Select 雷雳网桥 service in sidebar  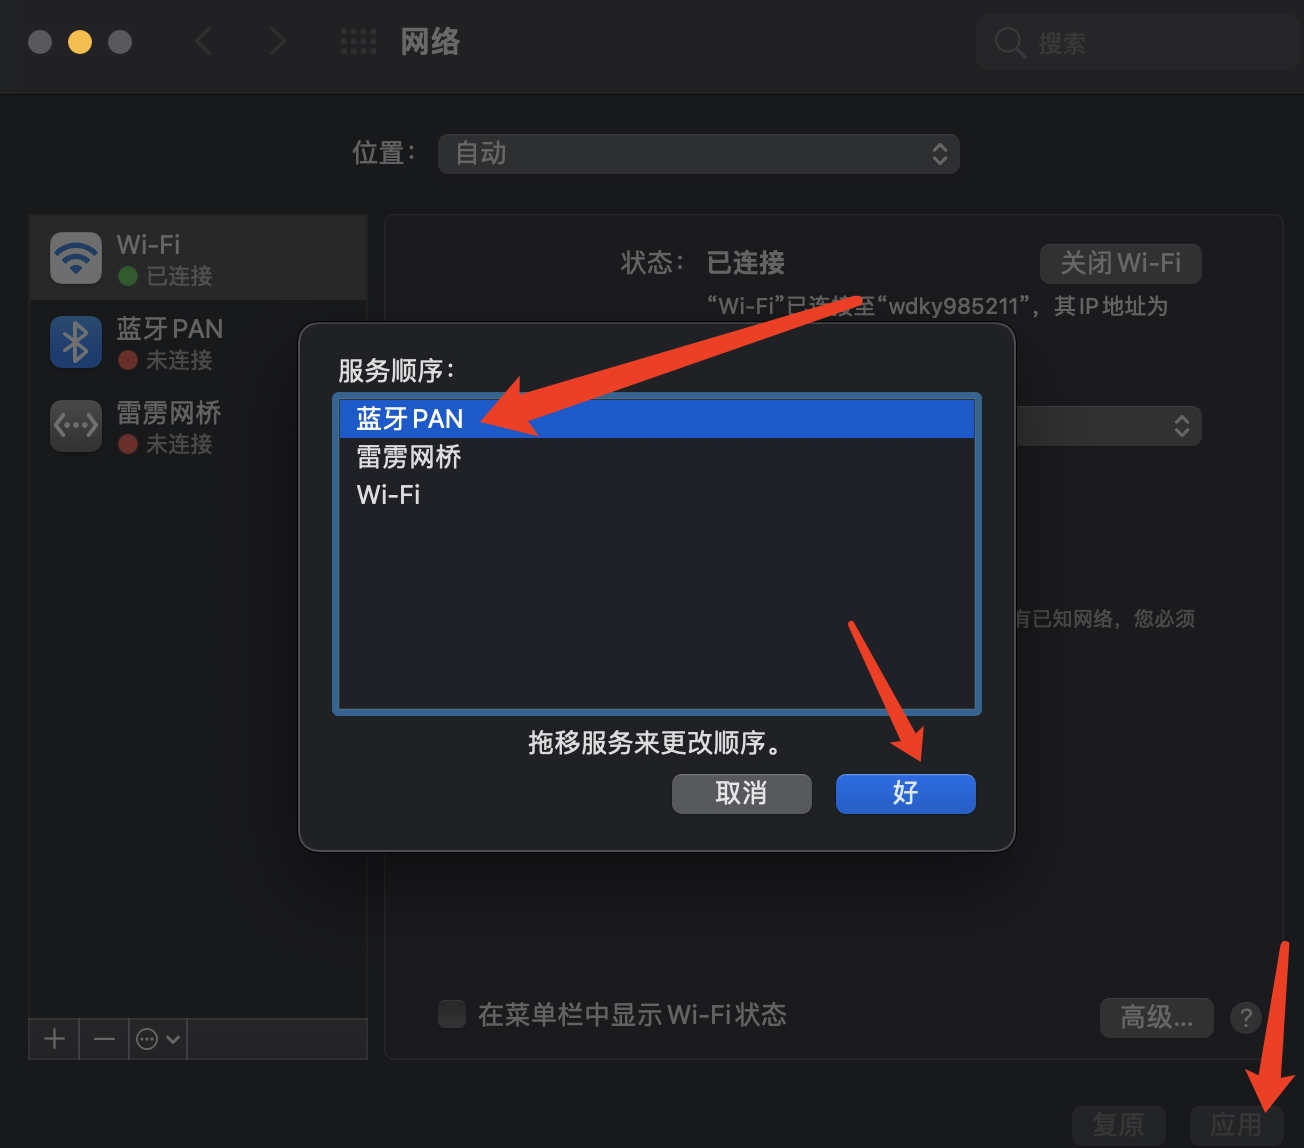point(198,426)
